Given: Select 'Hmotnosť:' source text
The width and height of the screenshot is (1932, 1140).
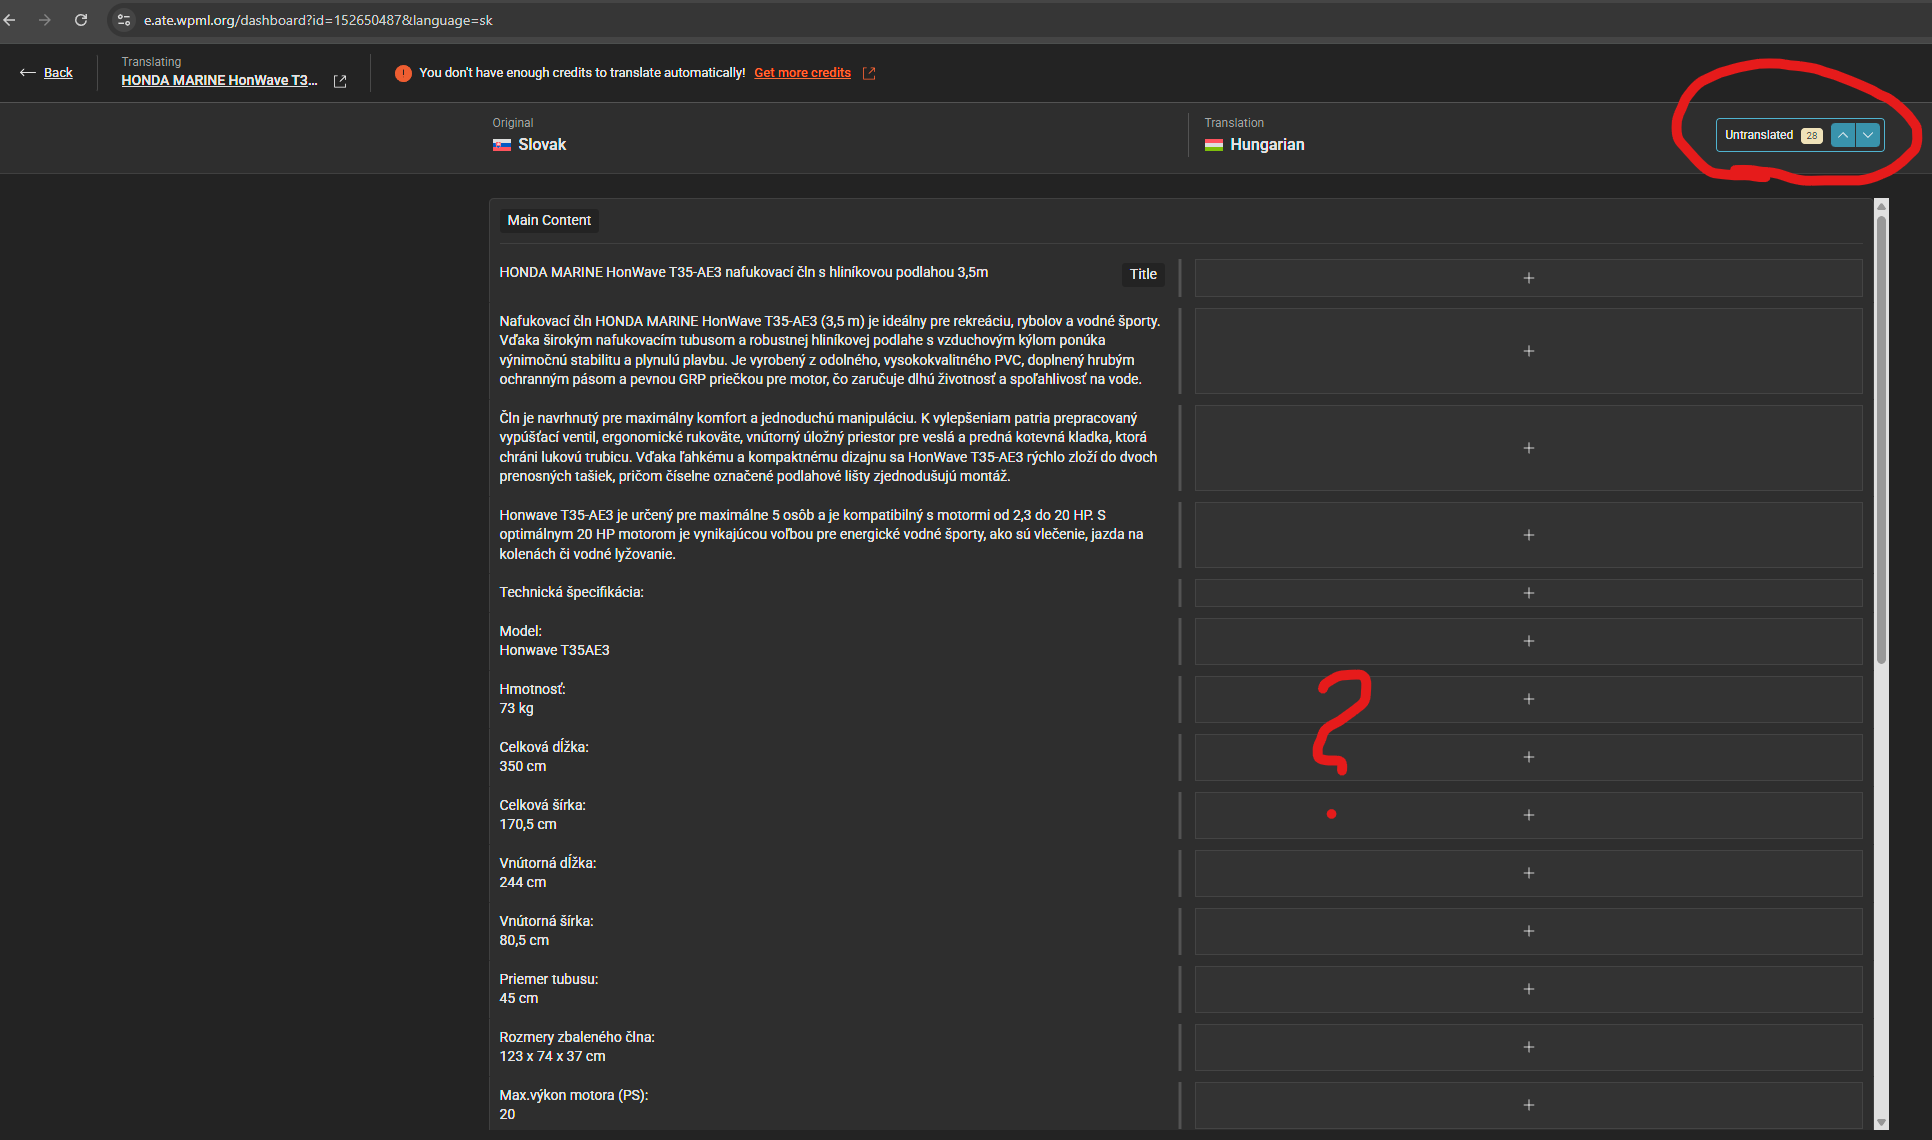Looking at the screenshot, I should (x=532, y=689).
